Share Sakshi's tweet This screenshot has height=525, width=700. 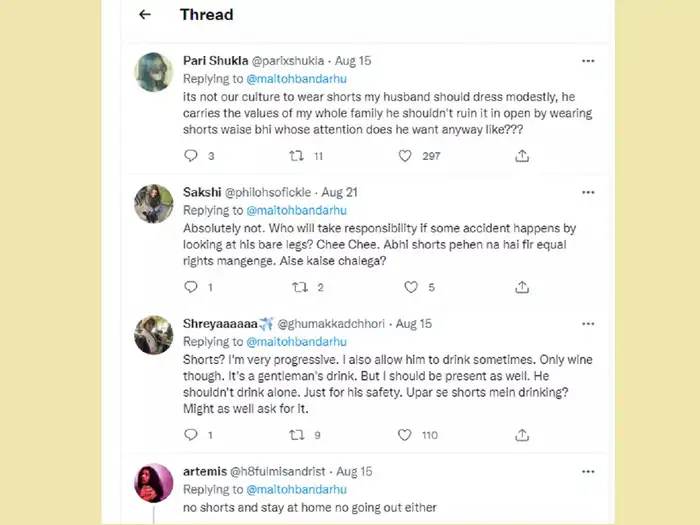521,287
